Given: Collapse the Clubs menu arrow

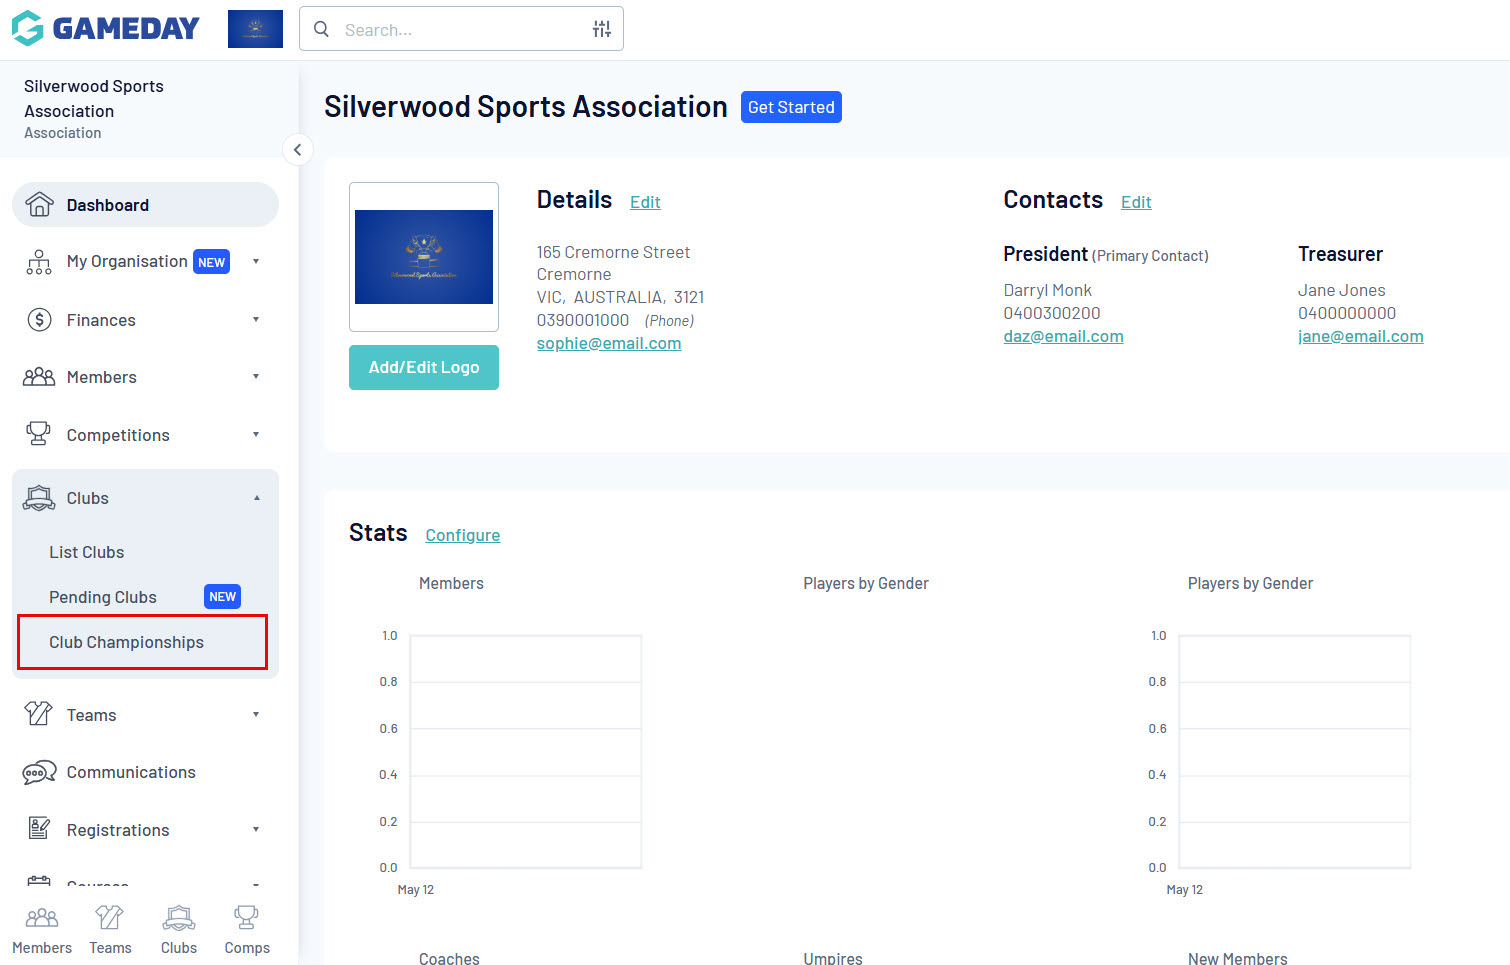Looking at the screenshot, I should 256,498.
